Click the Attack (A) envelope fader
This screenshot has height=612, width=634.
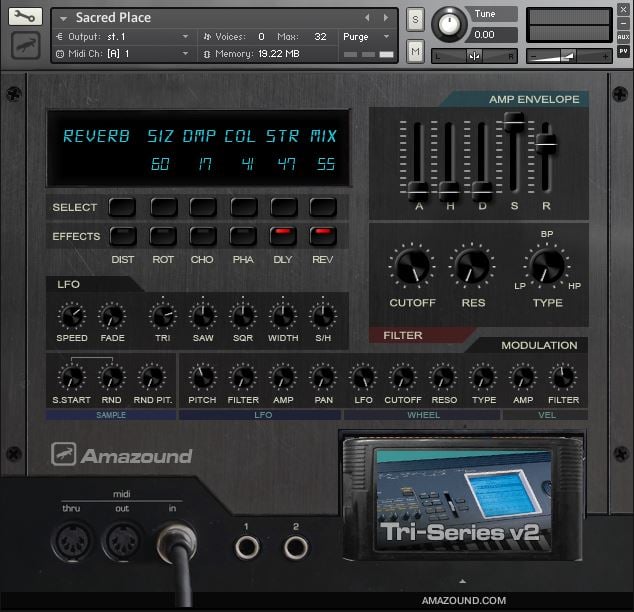tap(418, 190)
